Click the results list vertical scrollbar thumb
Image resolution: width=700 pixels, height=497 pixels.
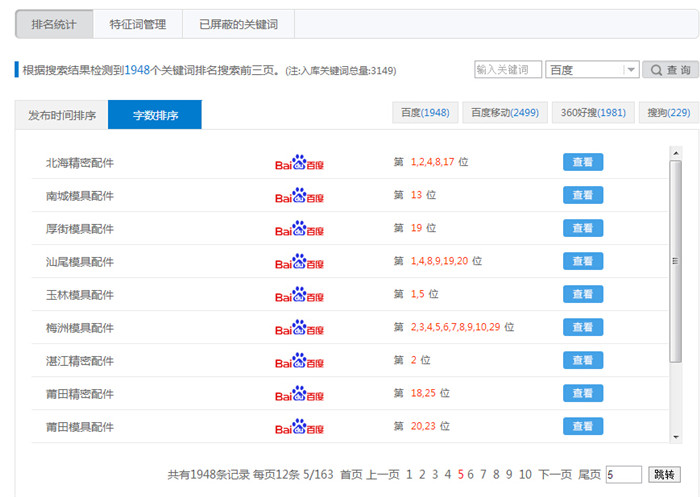tap(675, 260)
